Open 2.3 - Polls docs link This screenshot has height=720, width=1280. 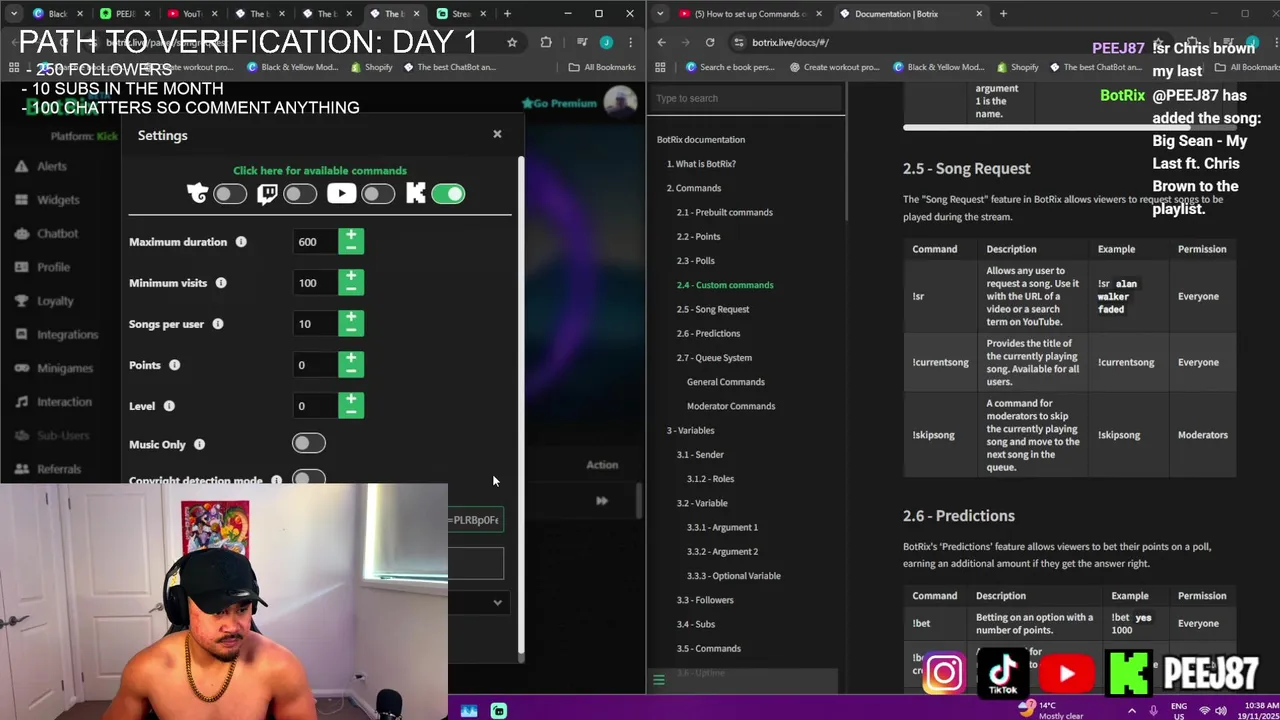click(695, 261)
